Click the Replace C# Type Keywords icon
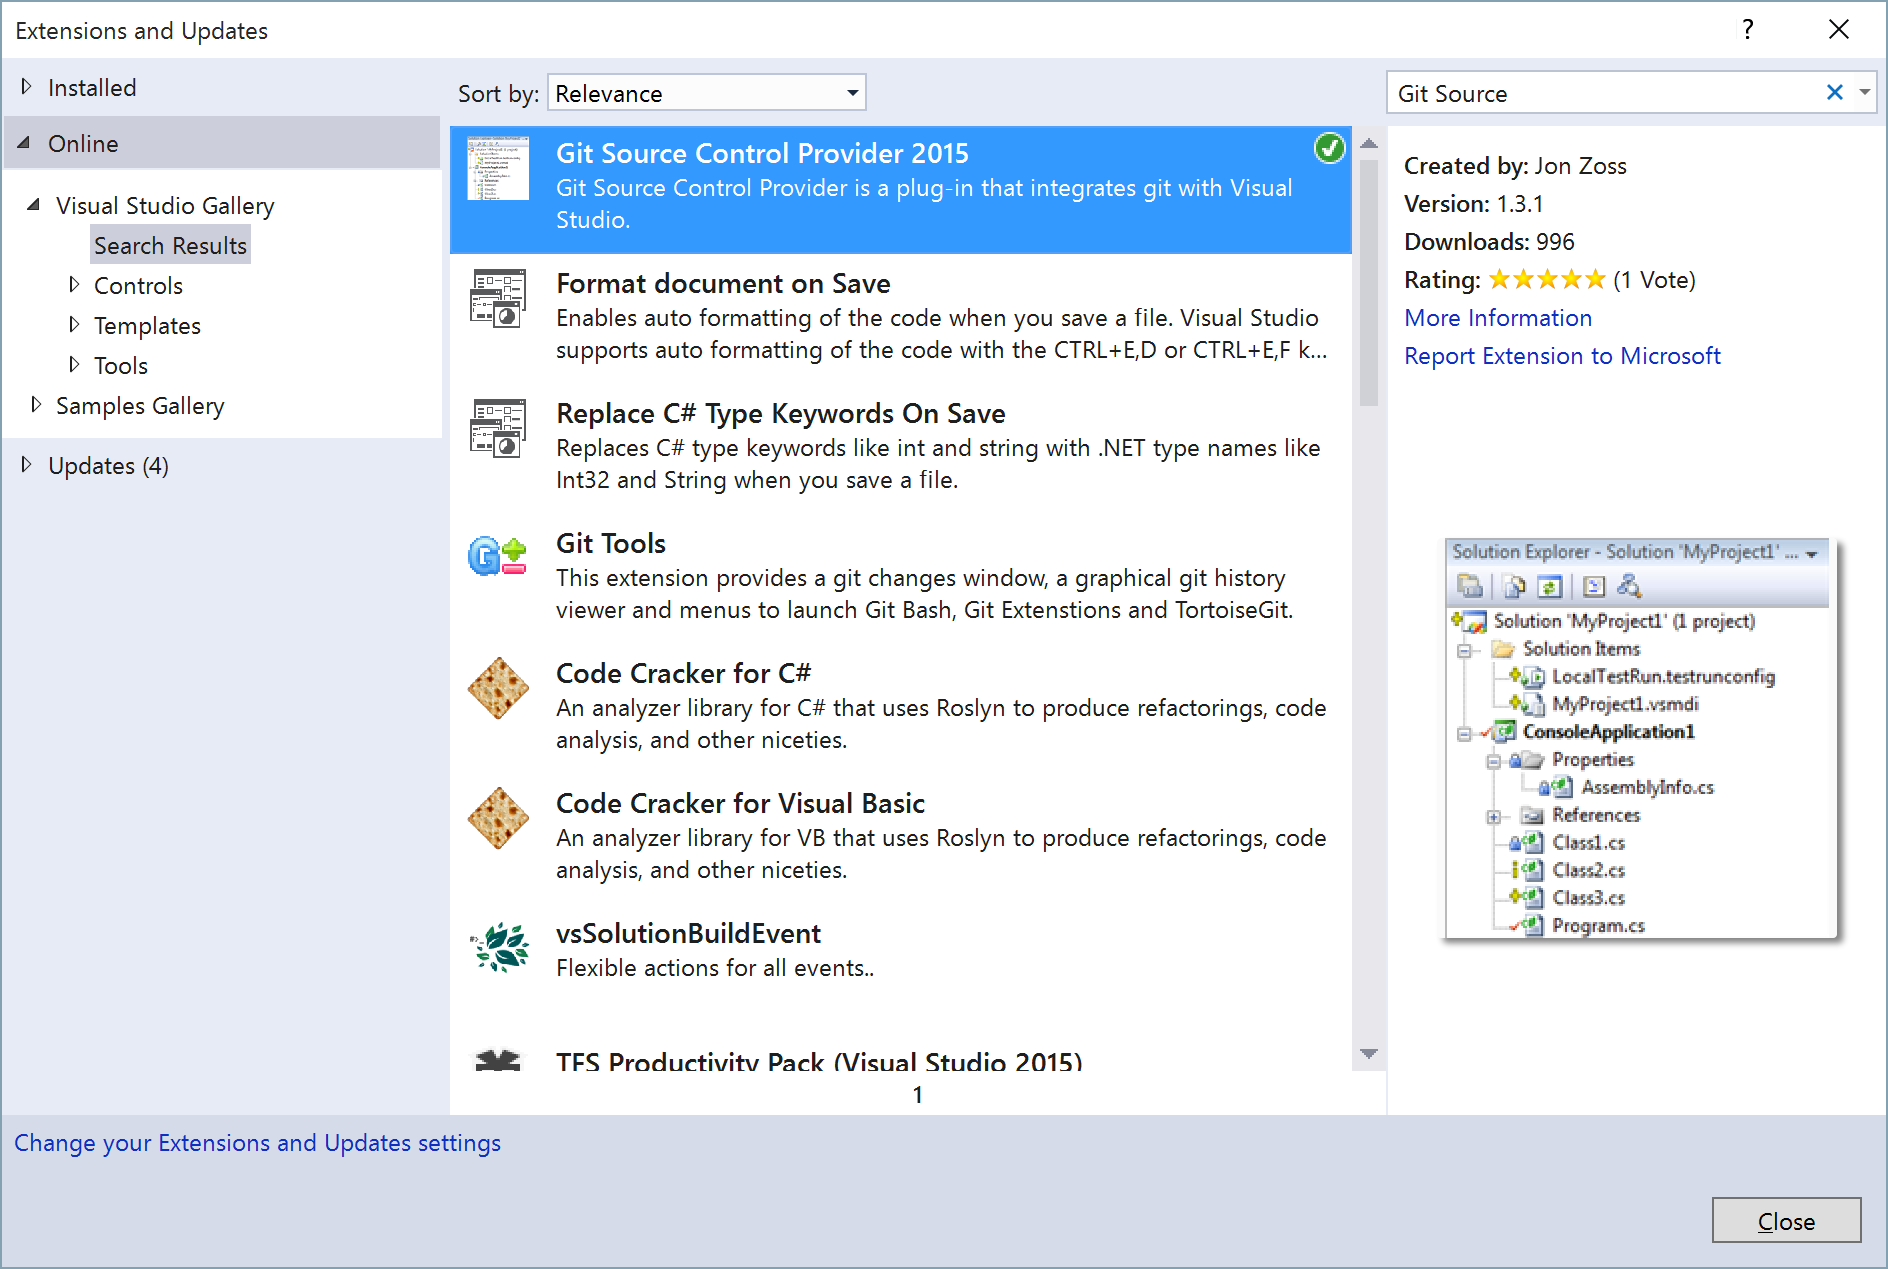Image resolution: width=1888 pixels, height=1269 pixels. tap(498, 428)
